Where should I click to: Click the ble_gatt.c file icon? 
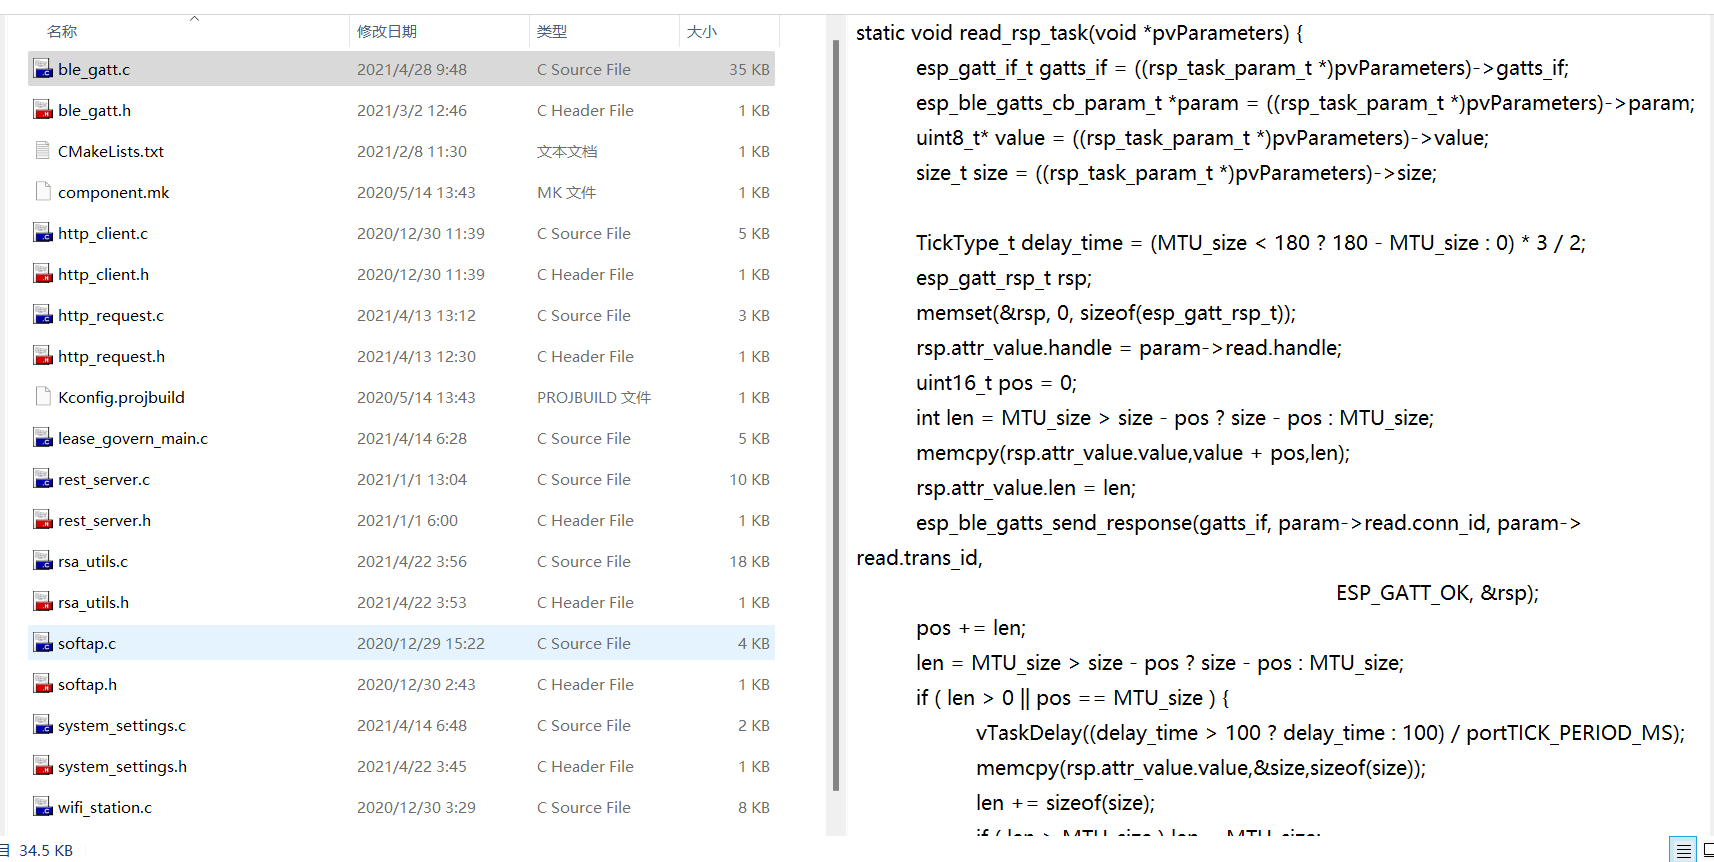pos(43,69)
